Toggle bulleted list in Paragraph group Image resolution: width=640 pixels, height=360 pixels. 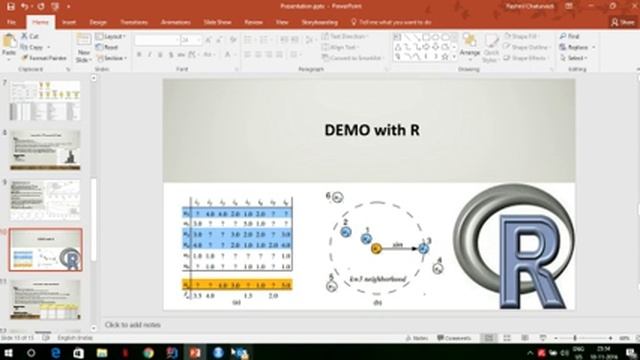[x=248, y=40]
